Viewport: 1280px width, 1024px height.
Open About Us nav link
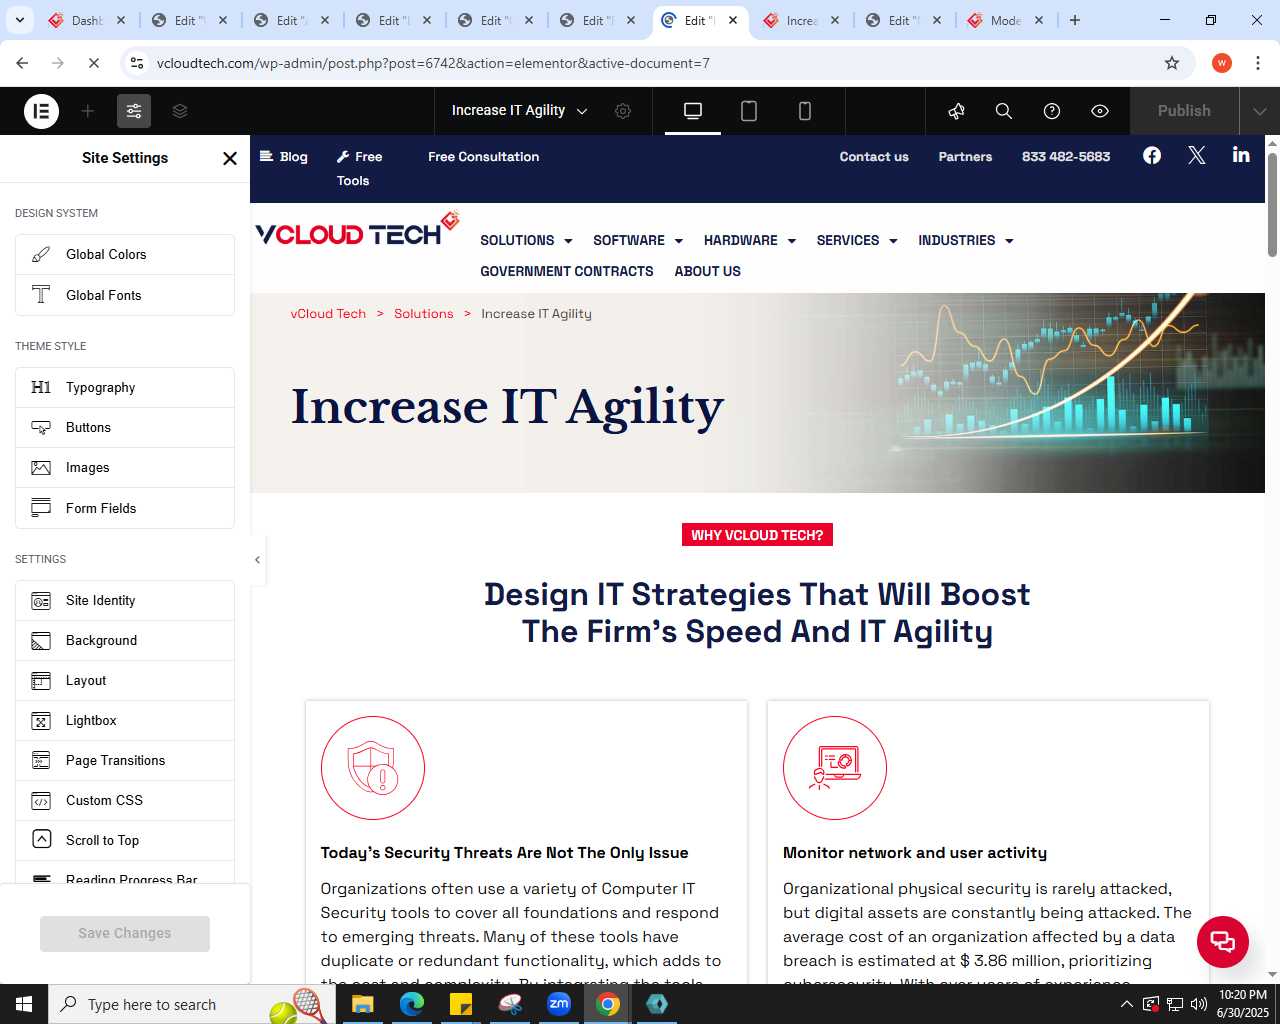[708, 271]
